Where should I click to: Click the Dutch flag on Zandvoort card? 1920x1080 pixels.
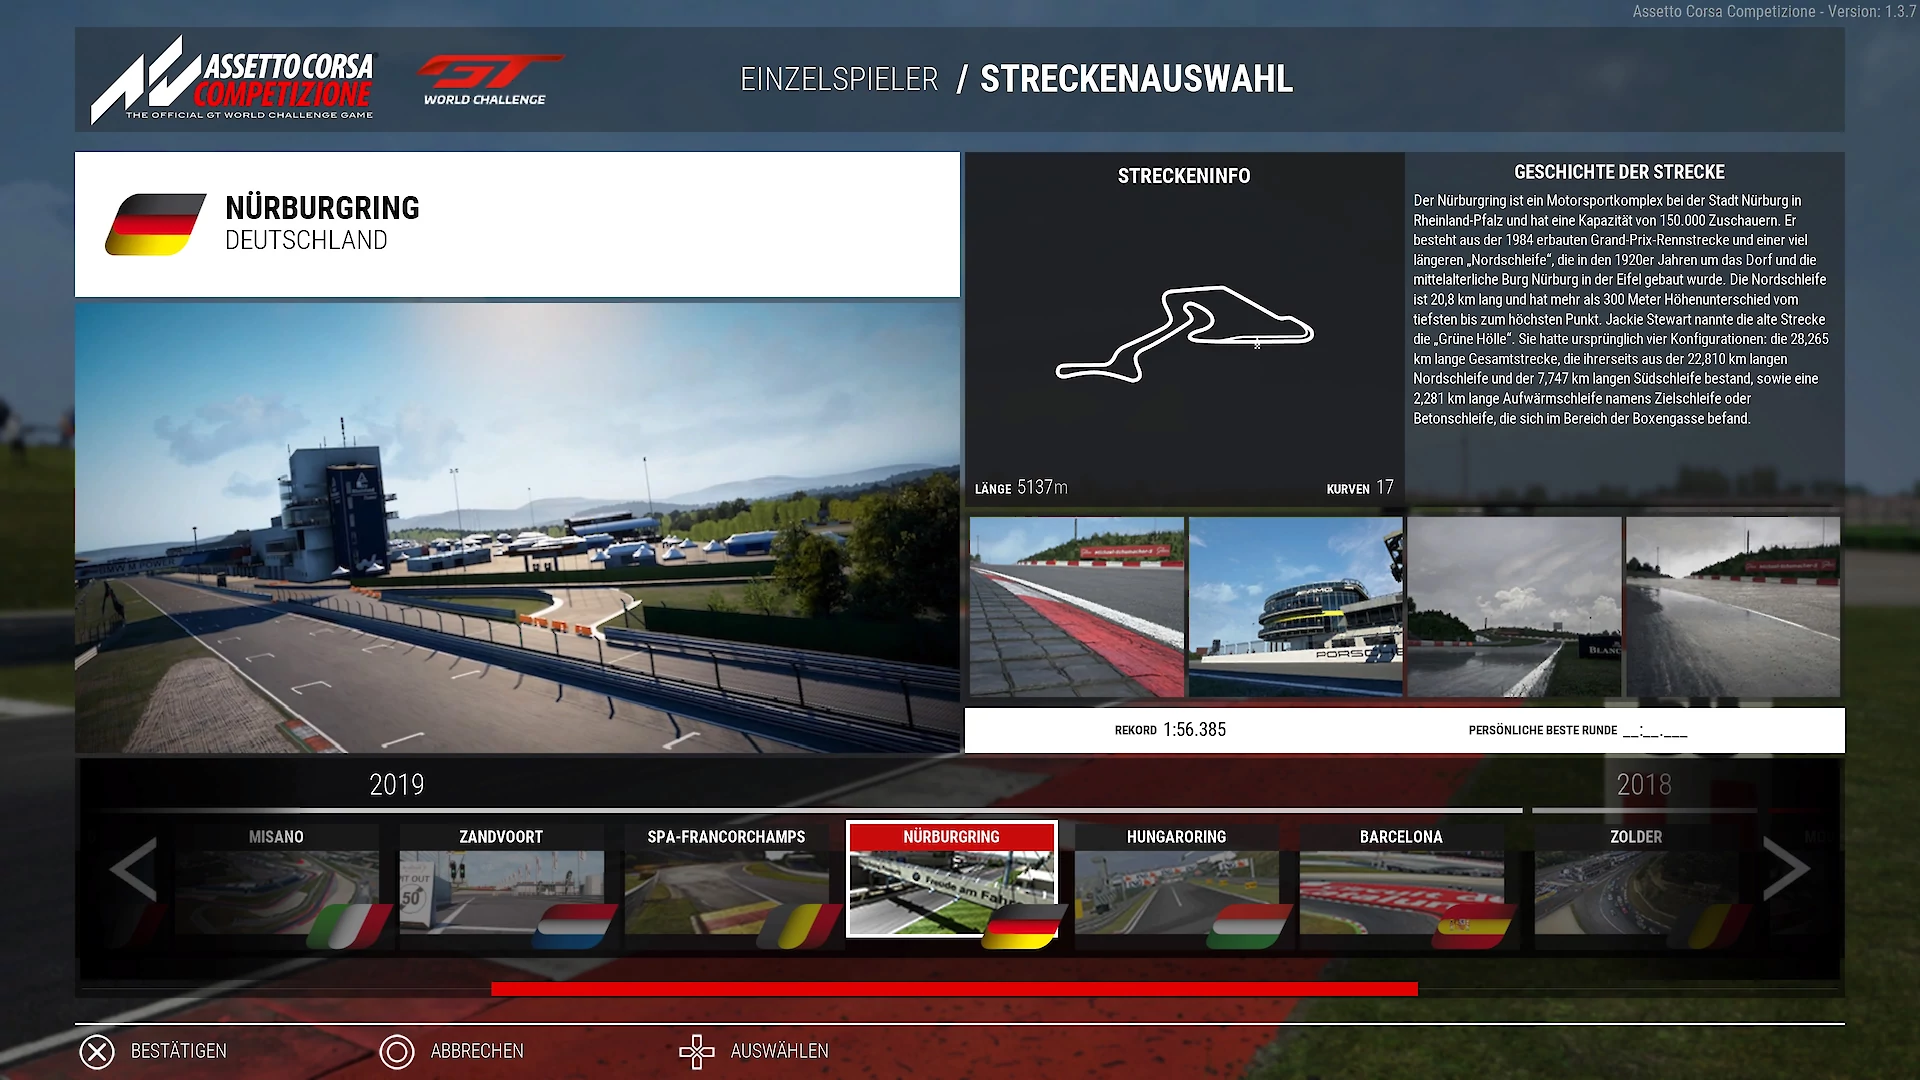click(x=575, y=926)
